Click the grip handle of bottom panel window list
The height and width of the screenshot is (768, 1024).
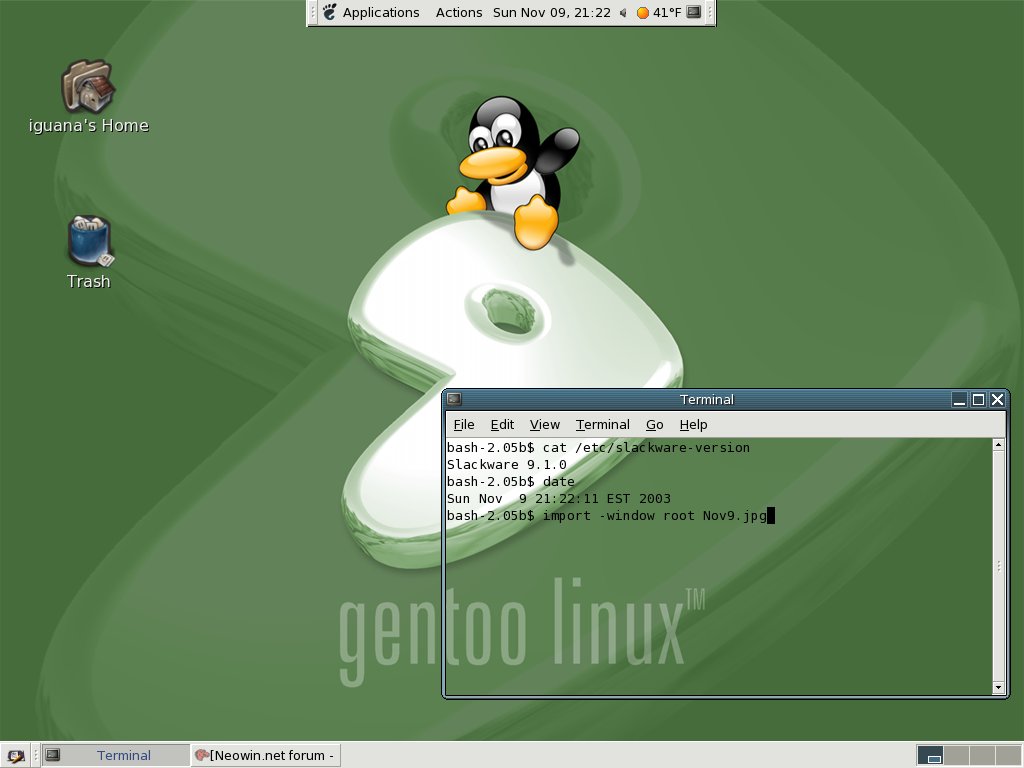pyautogui.click(x=35, y=756)
